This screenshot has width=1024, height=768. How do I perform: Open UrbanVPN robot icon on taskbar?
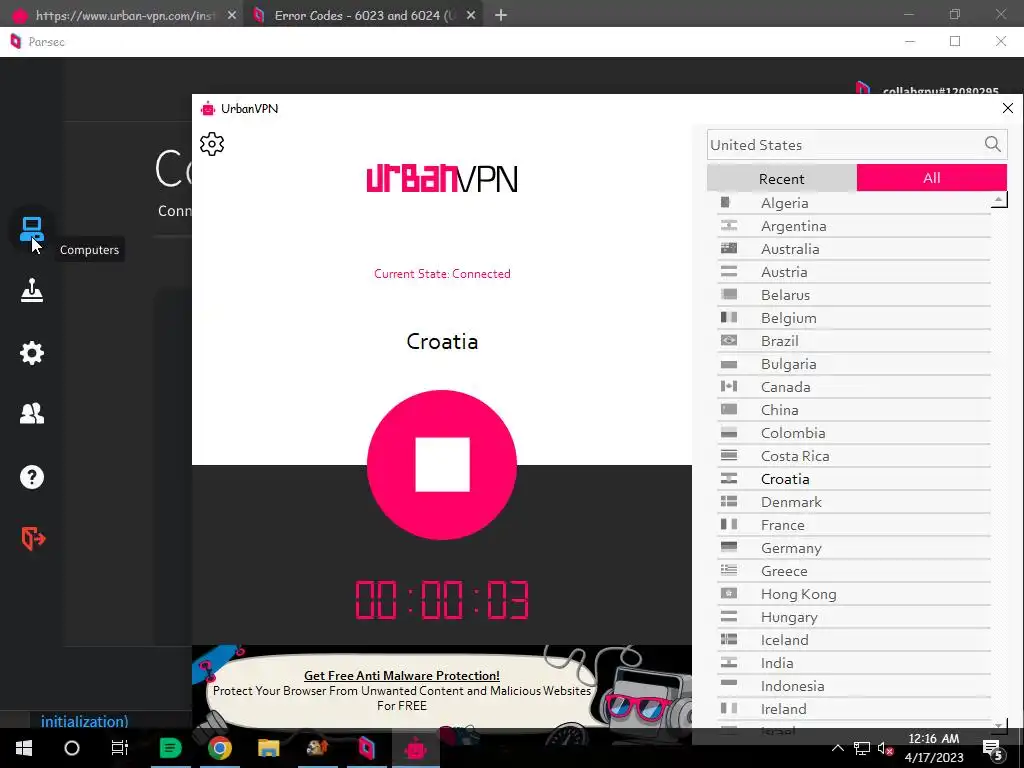[415, 748]
